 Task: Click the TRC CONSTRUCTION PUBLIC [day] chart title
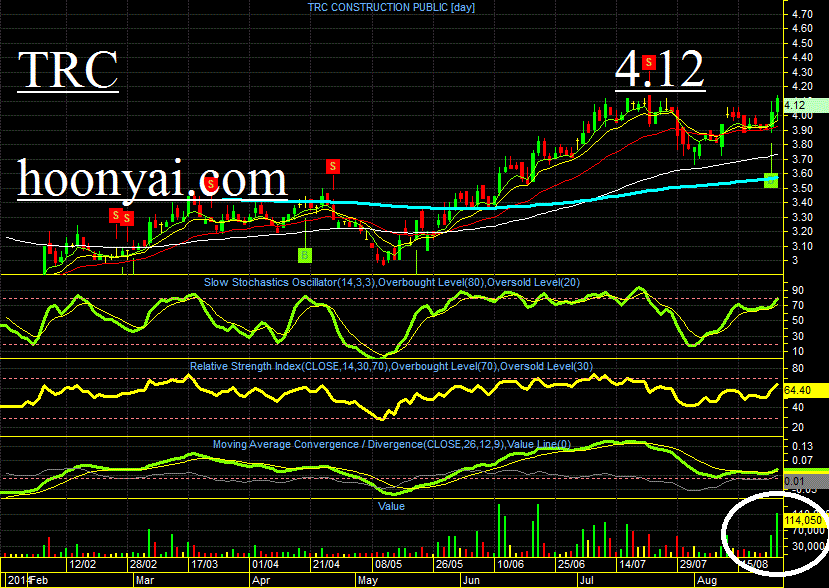click(391, 7)
